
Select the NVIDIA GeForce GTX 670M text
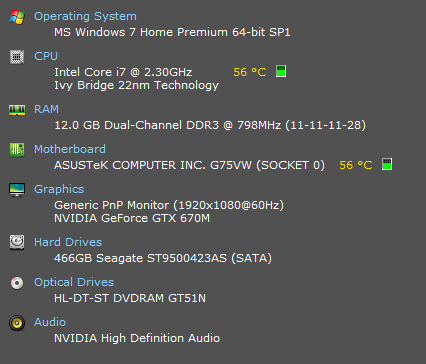132,218
